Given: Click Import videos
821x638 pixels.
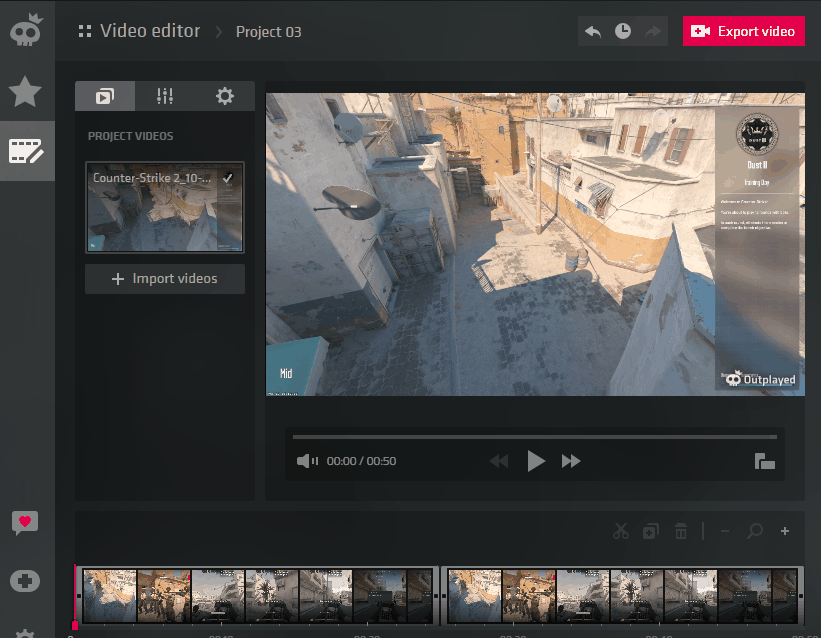Looking at the screenshot, I should (165, 279).
